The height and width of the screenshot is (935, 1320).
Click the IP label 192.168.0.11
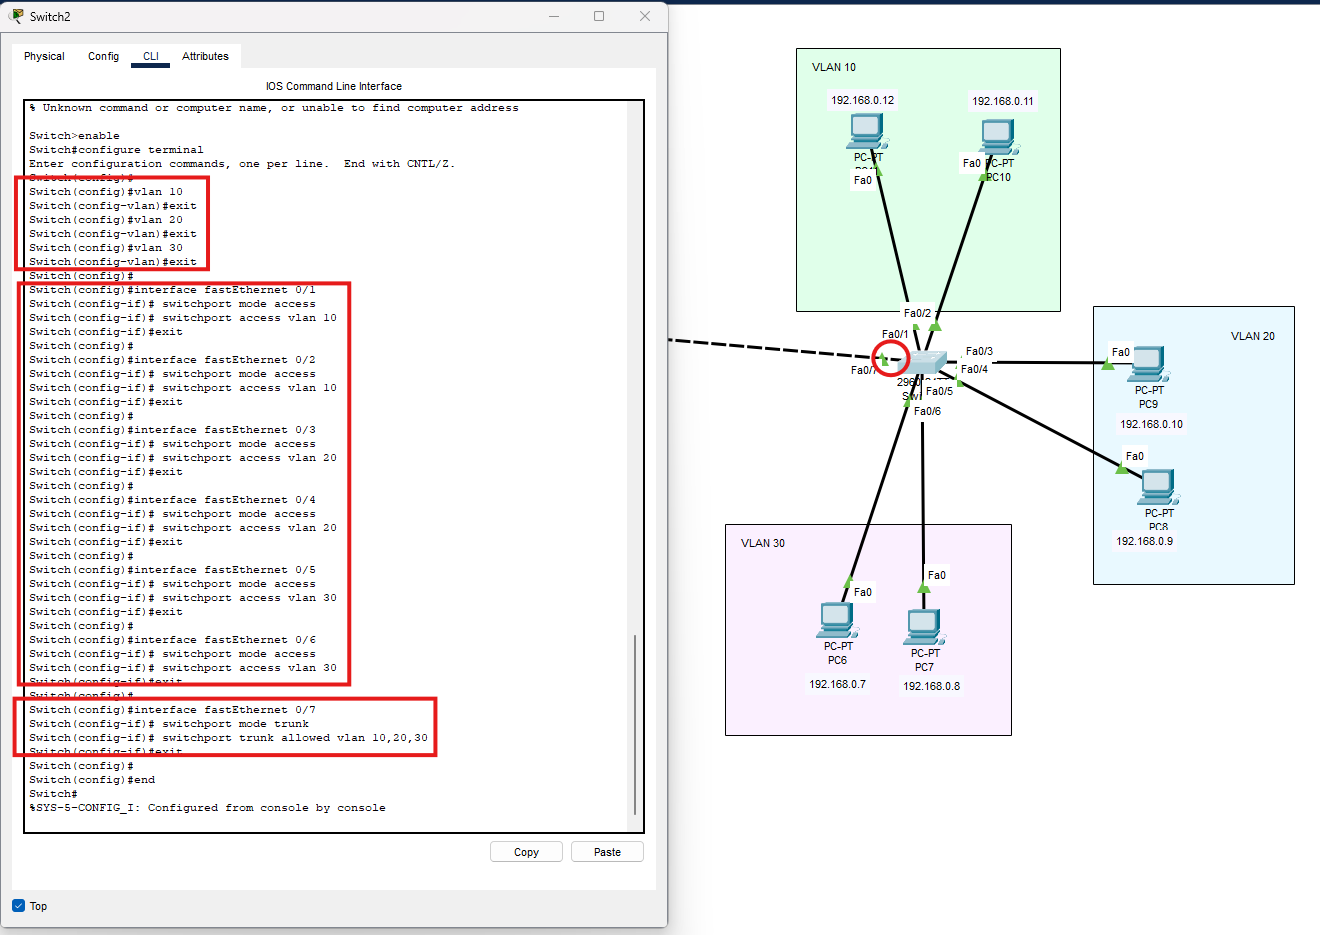tap(1003, 101)
